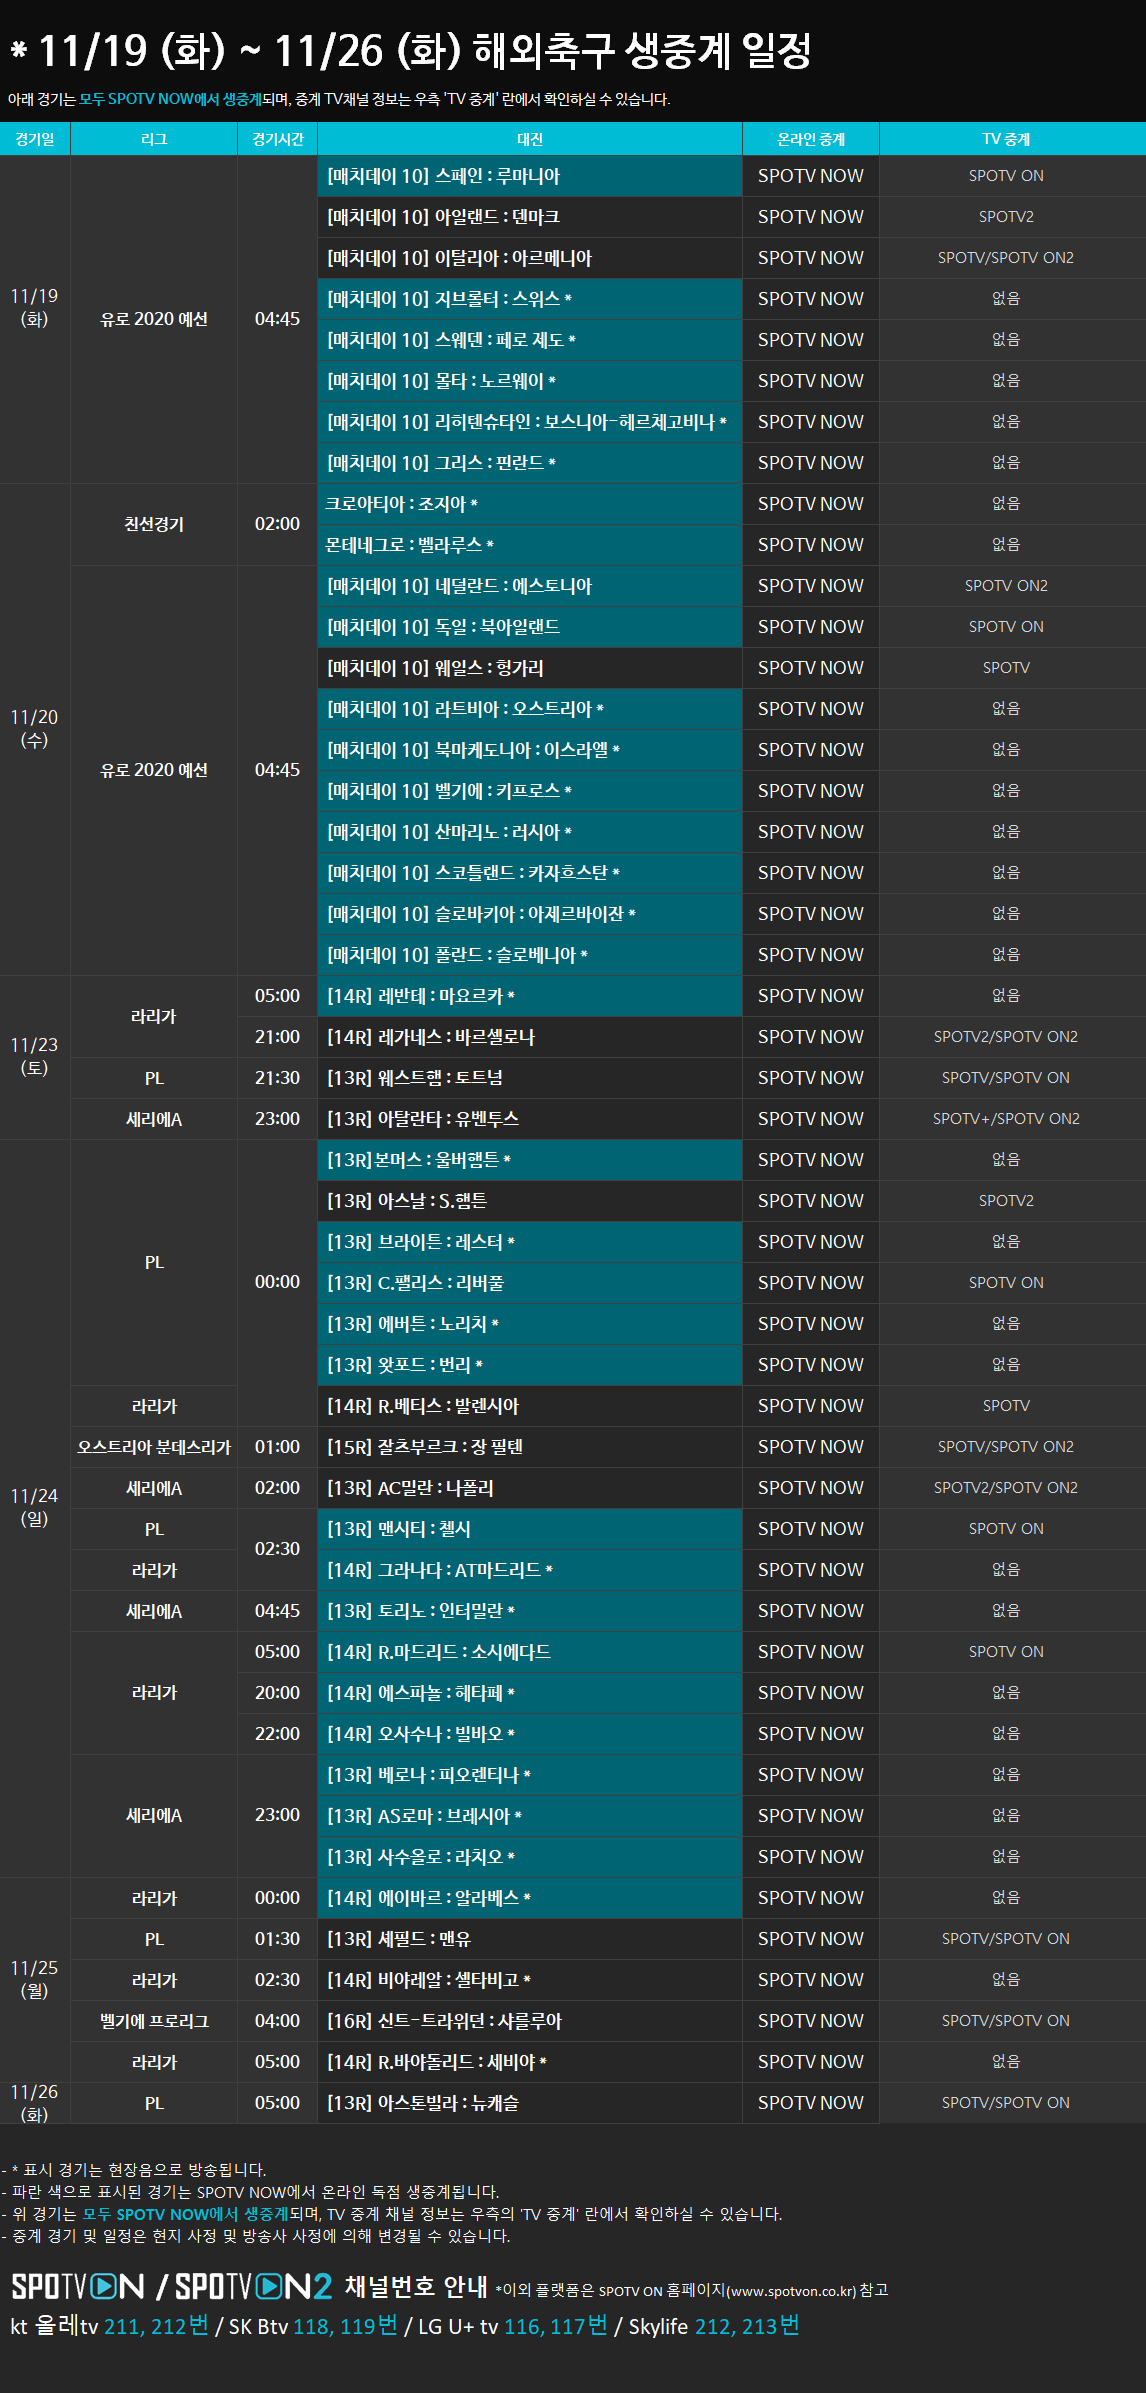Click the 경기시간 column header
The image size is (1146, 2393).
pyautogui.click(x=277, y=139)
